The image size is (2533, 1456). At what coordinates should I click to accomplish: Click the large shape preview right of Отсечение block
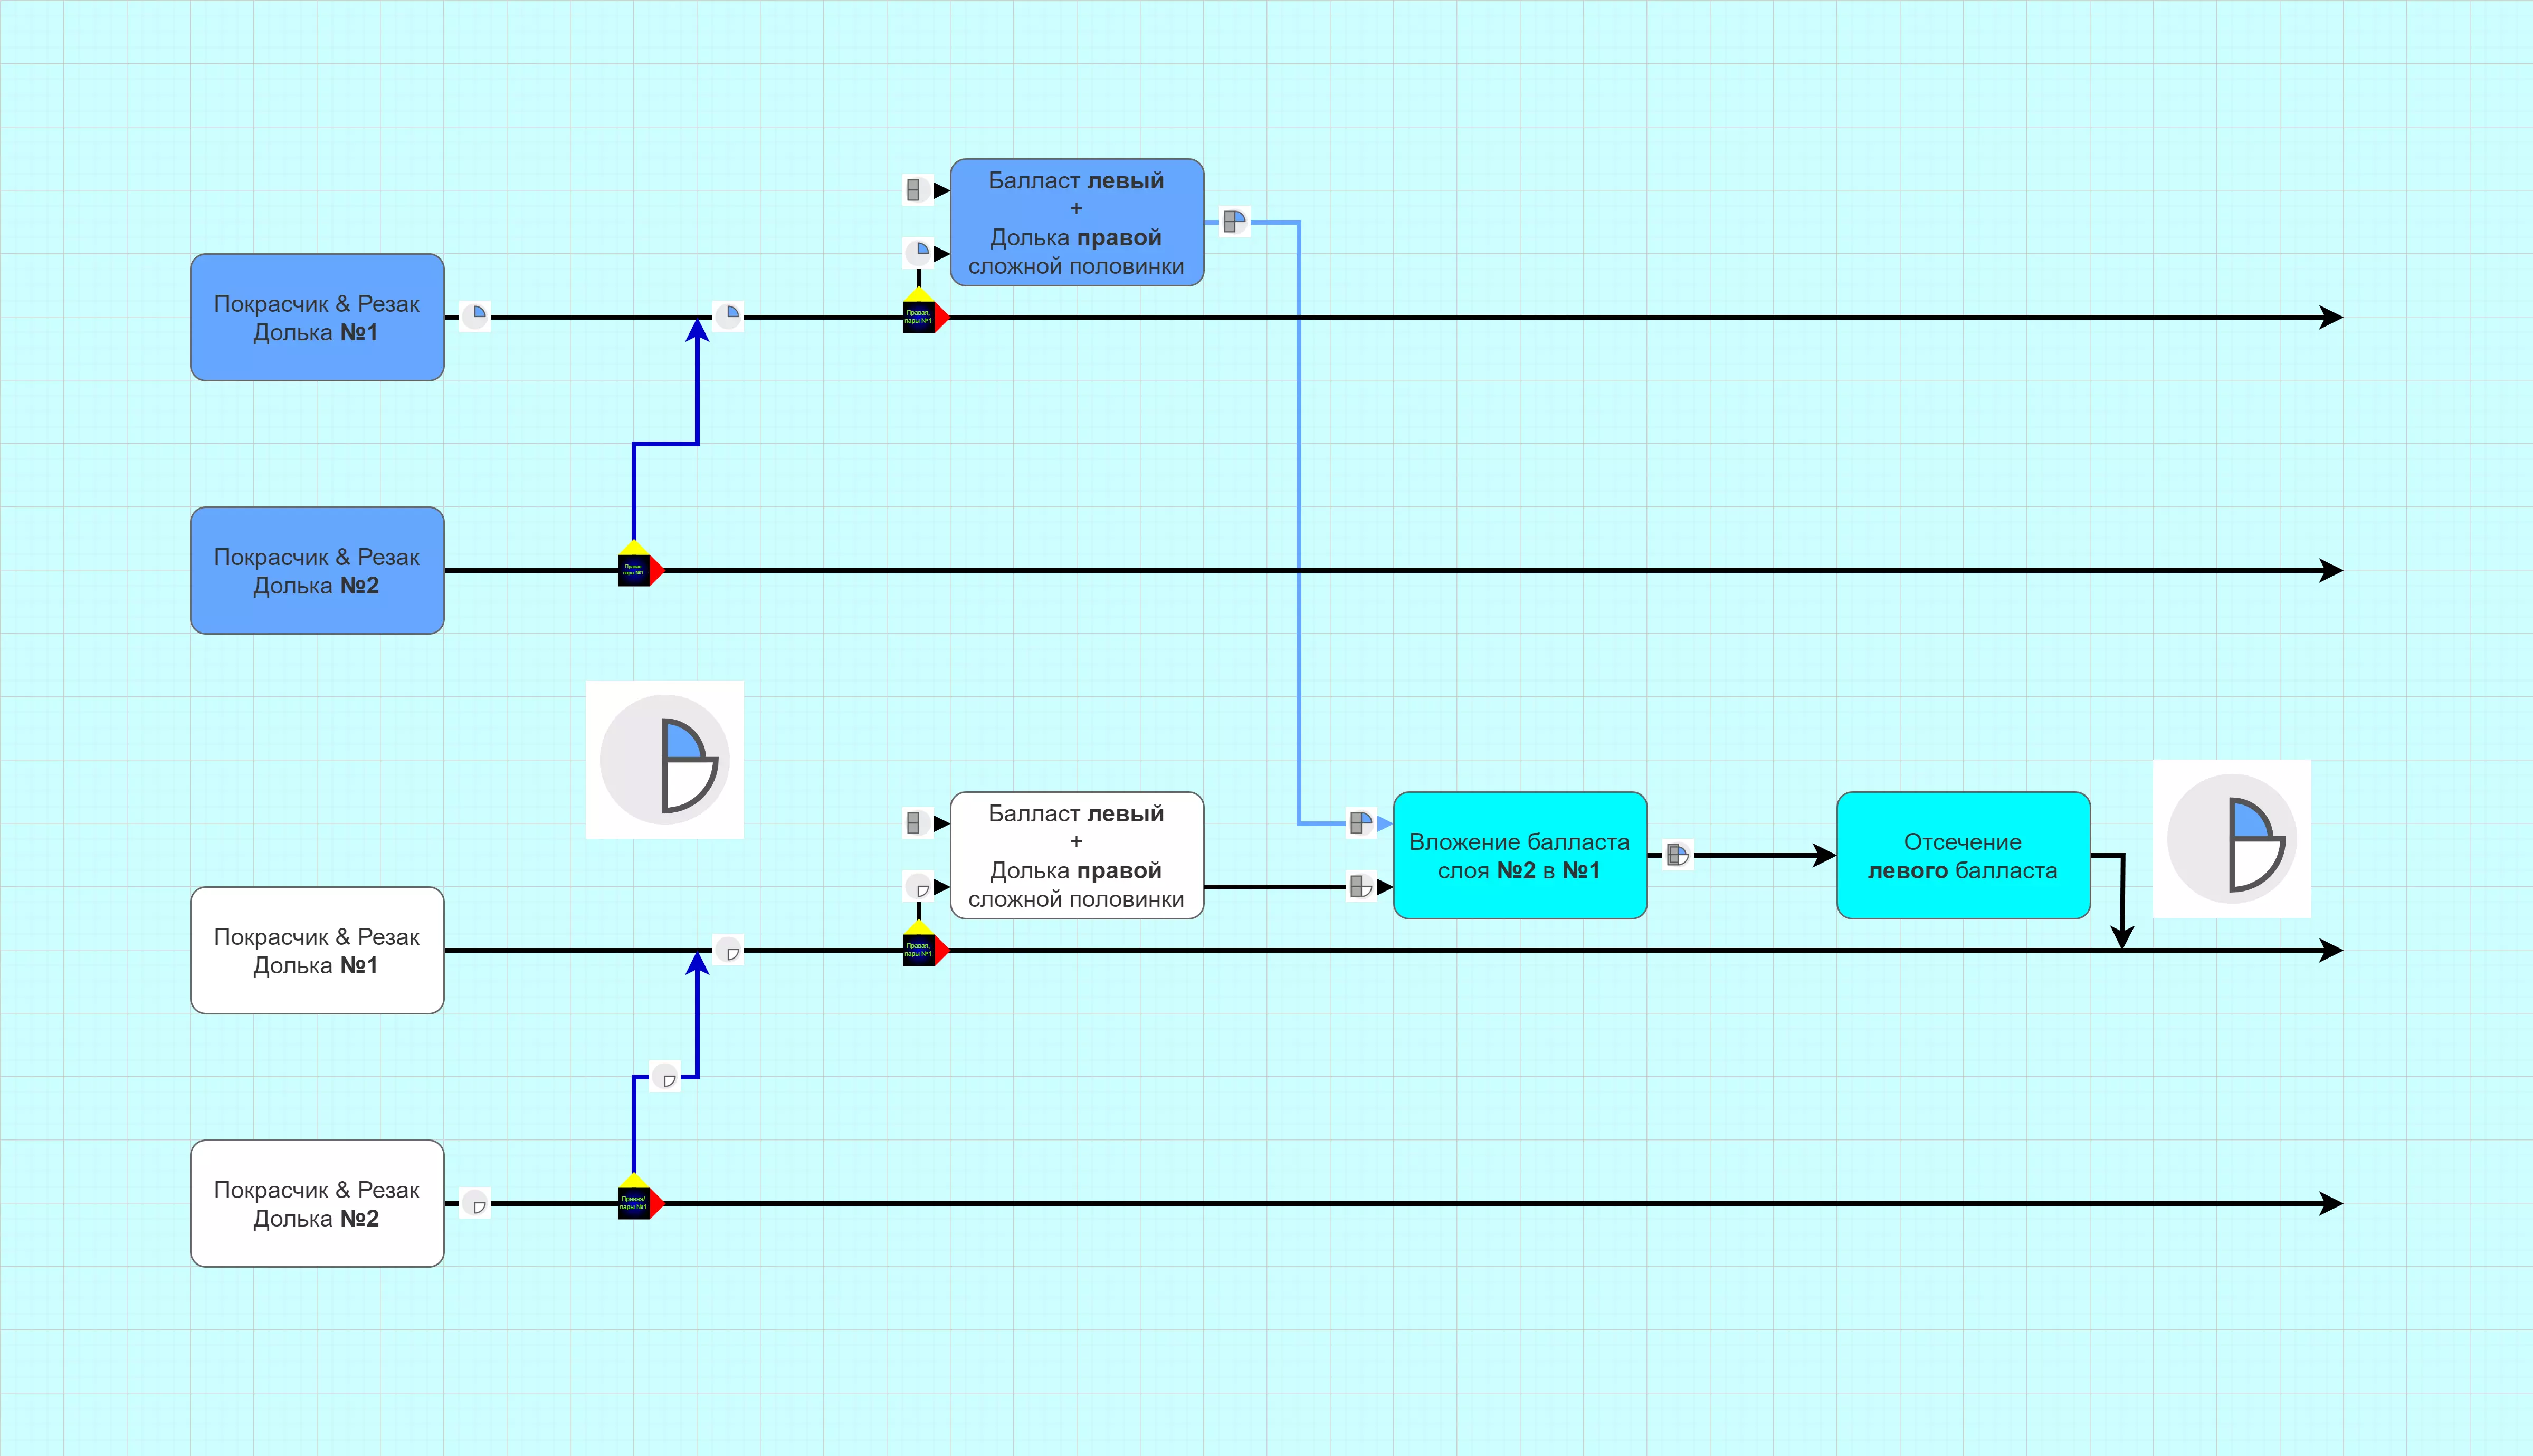tap(2231, 838)
